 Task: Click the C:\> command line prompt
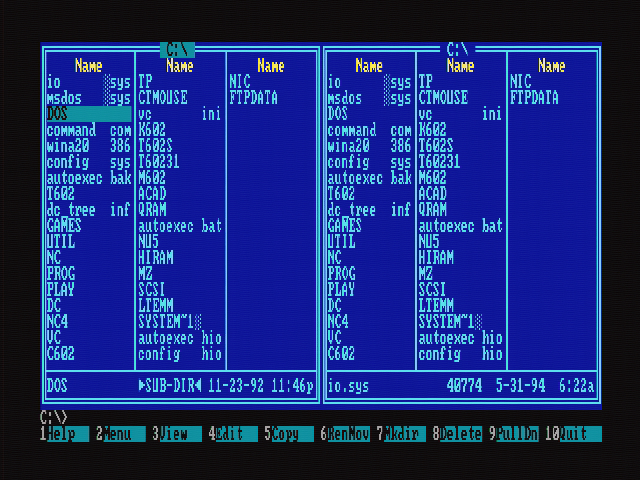pyautogui.click(x=54, y=416)
